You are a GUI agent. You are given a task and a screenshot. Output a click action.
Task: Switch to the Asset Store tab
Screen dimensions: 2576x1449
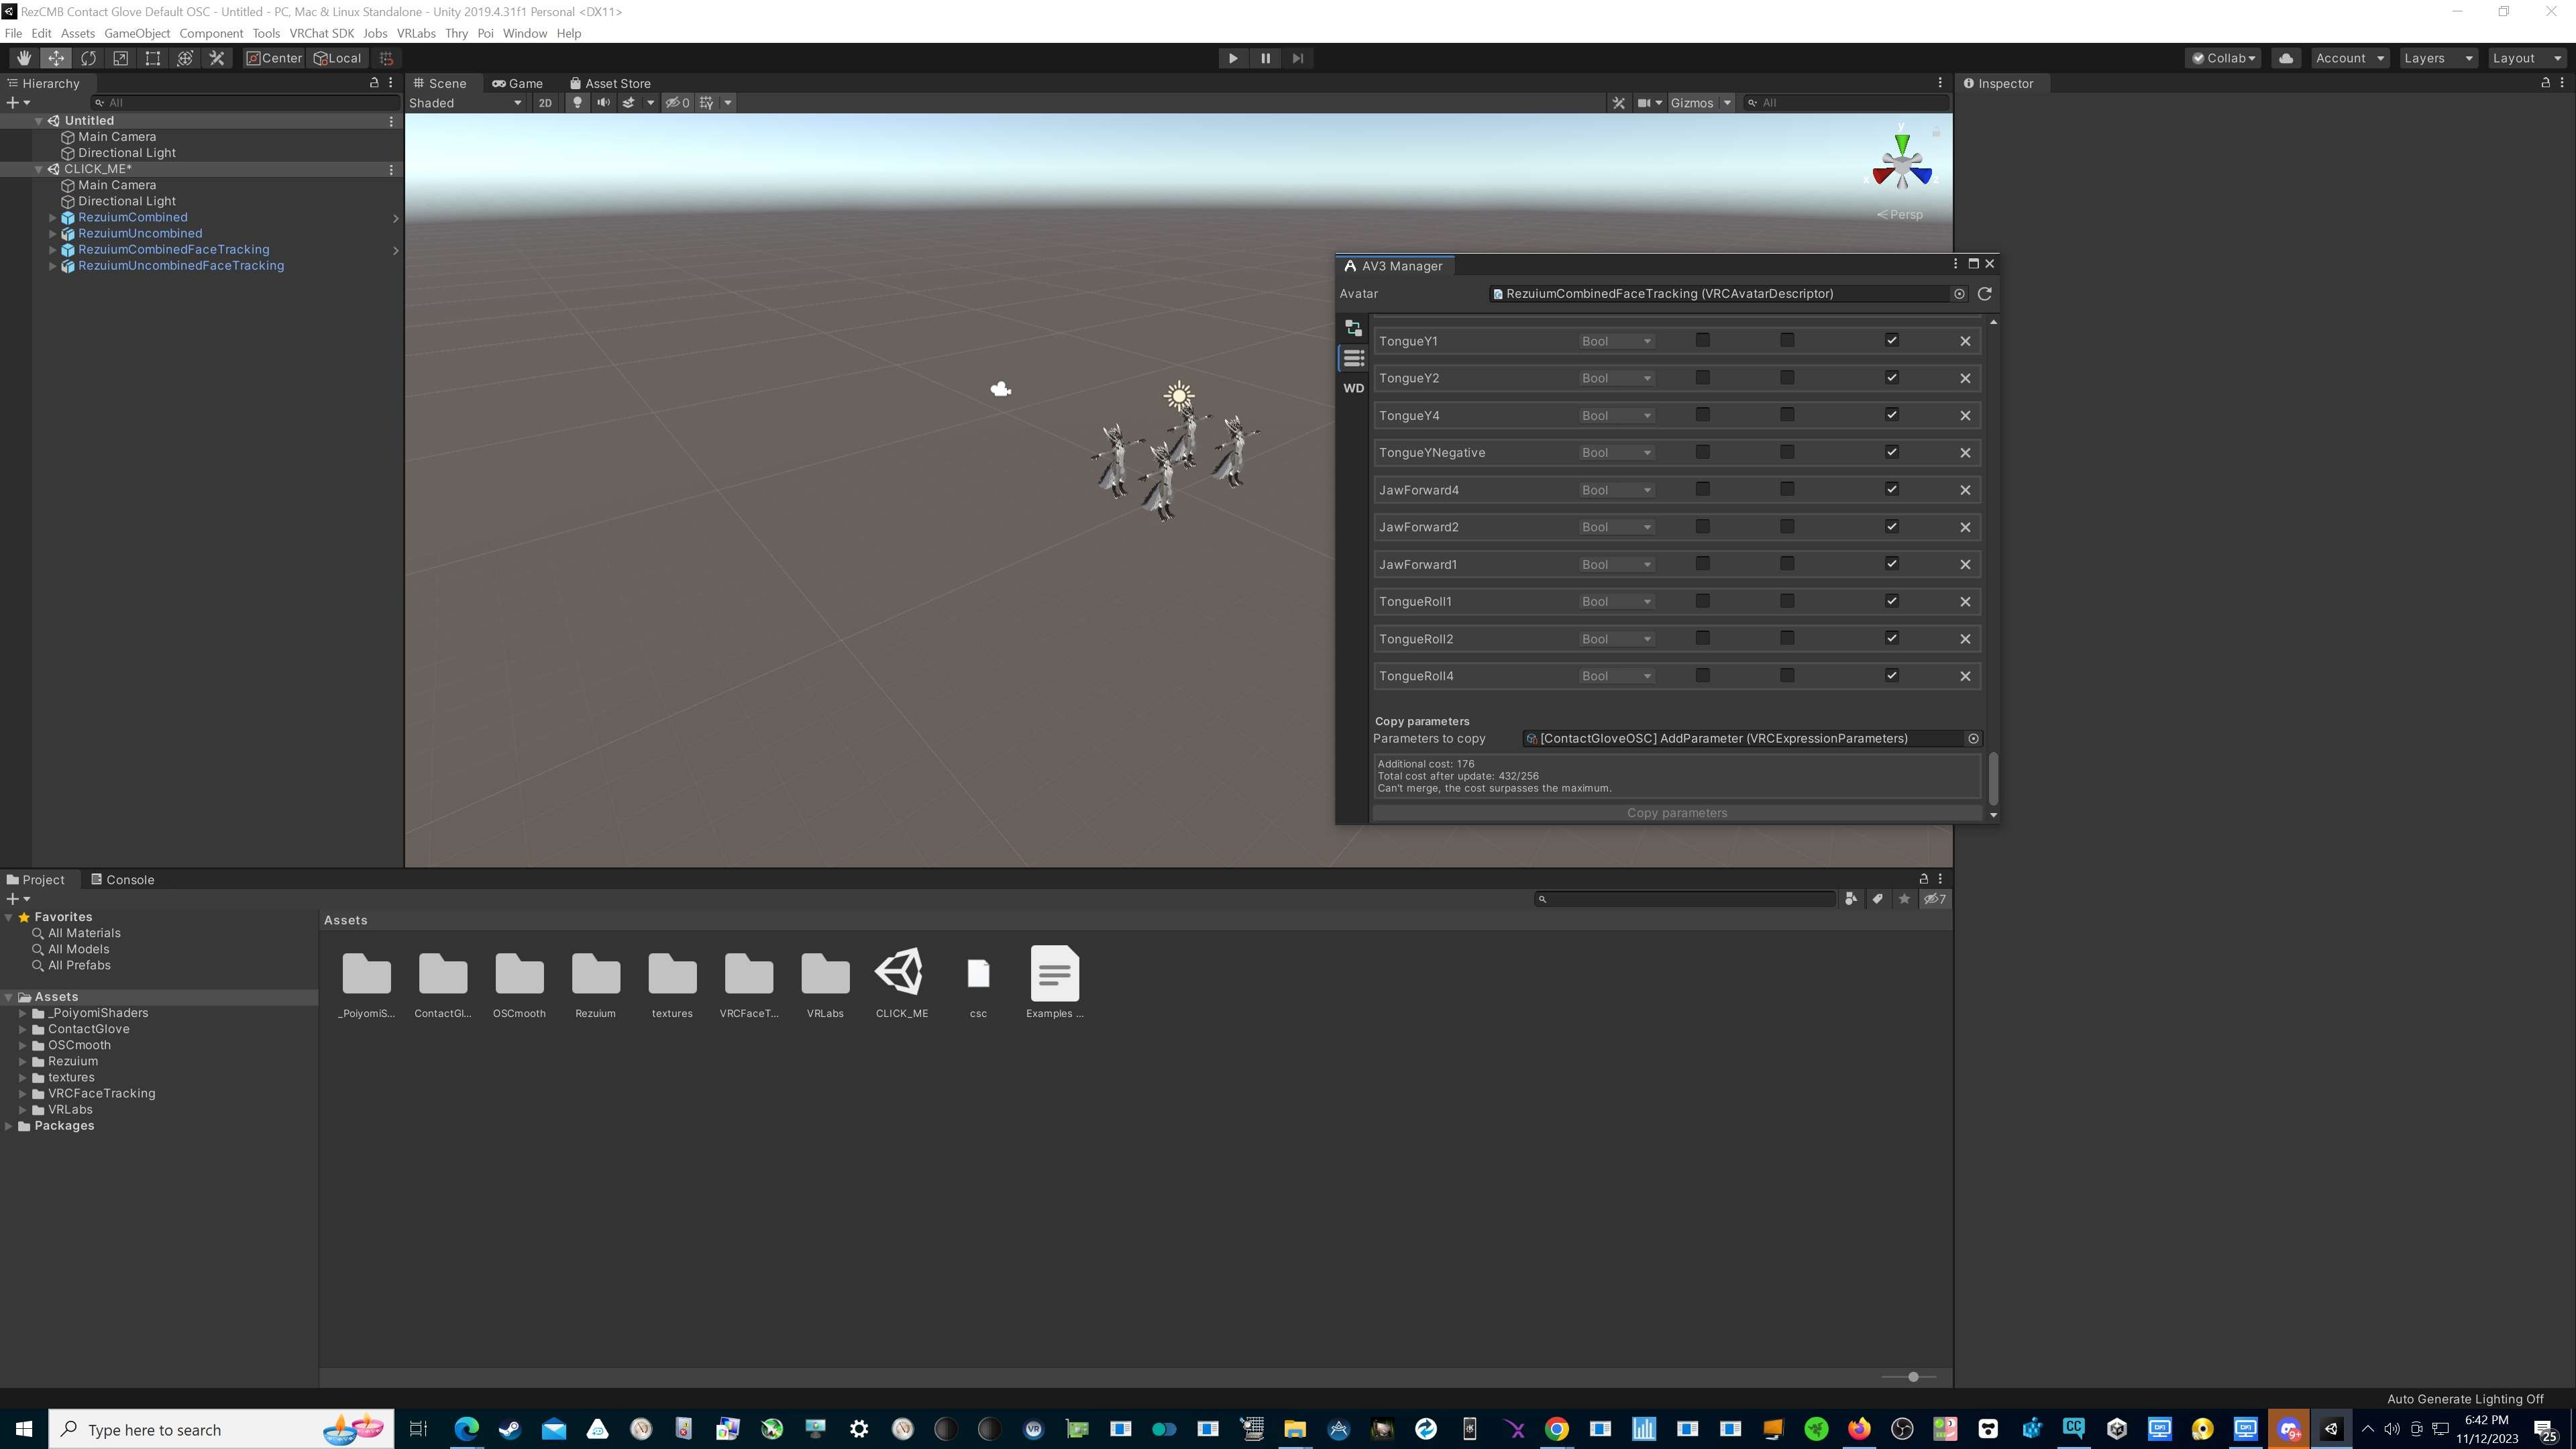point(610,83)
